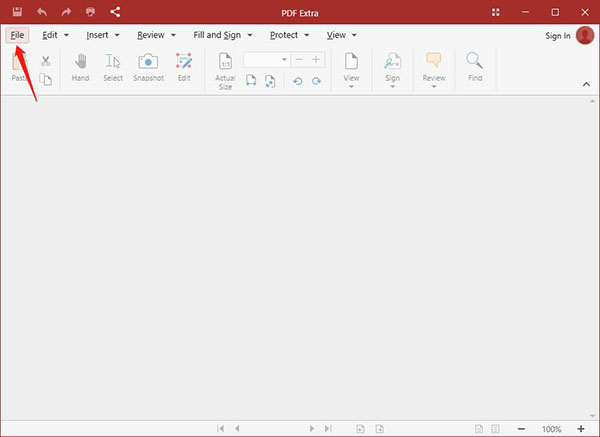Open the Sign tool dropdown
600x437 pixels.
pos(393,70)
